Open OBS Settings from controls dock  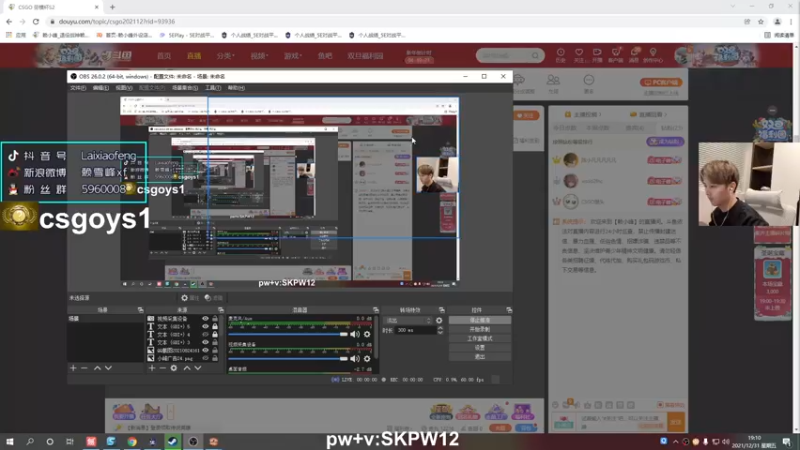480,348
